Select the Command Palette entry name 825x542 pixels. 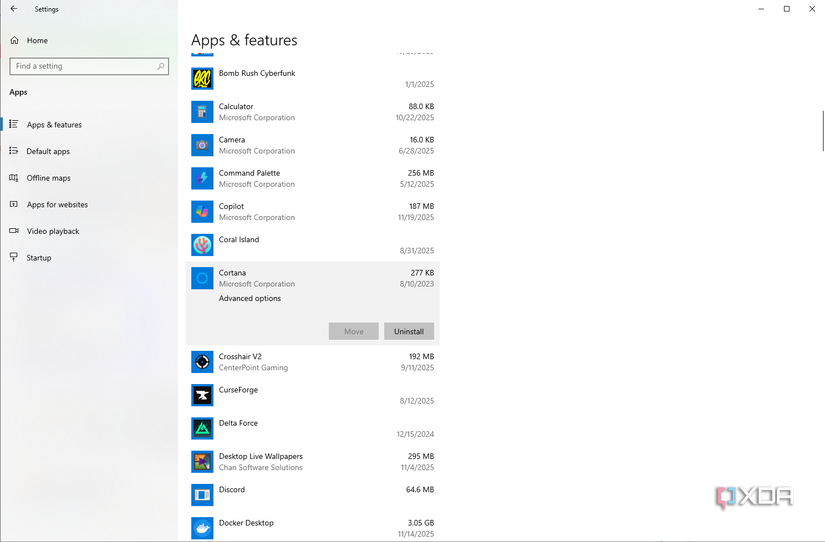(x=249, y=173)
